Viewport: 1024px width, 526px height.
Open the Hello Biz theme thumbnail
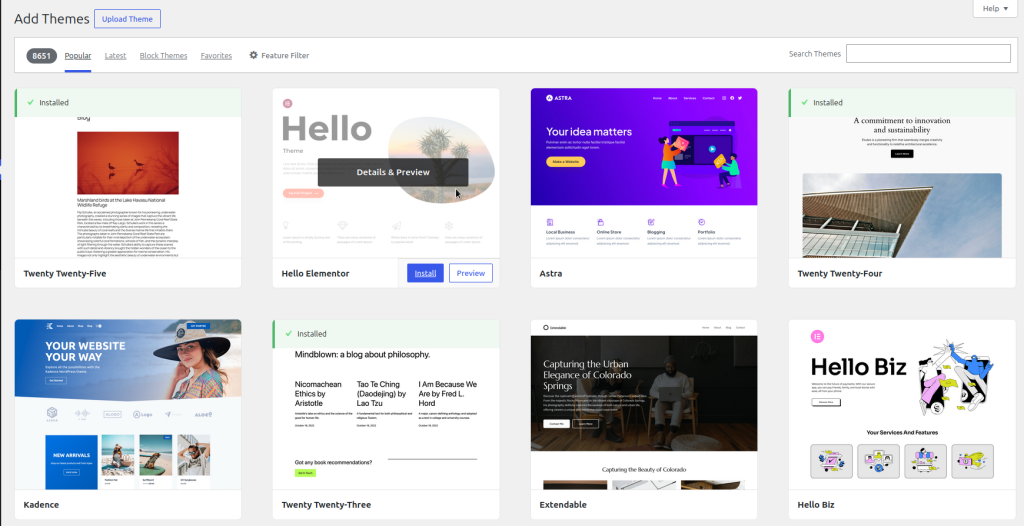[x=902, y=404]
